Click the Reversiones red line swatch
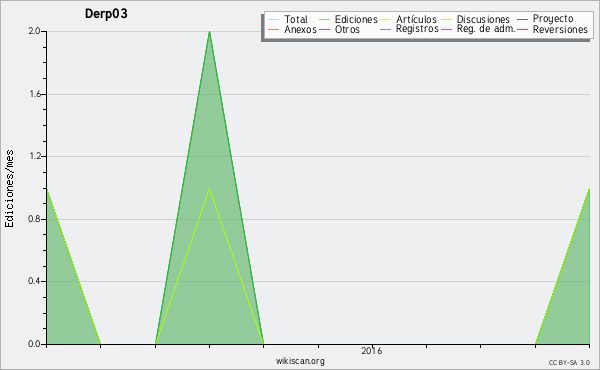 (x=522, y=29)
